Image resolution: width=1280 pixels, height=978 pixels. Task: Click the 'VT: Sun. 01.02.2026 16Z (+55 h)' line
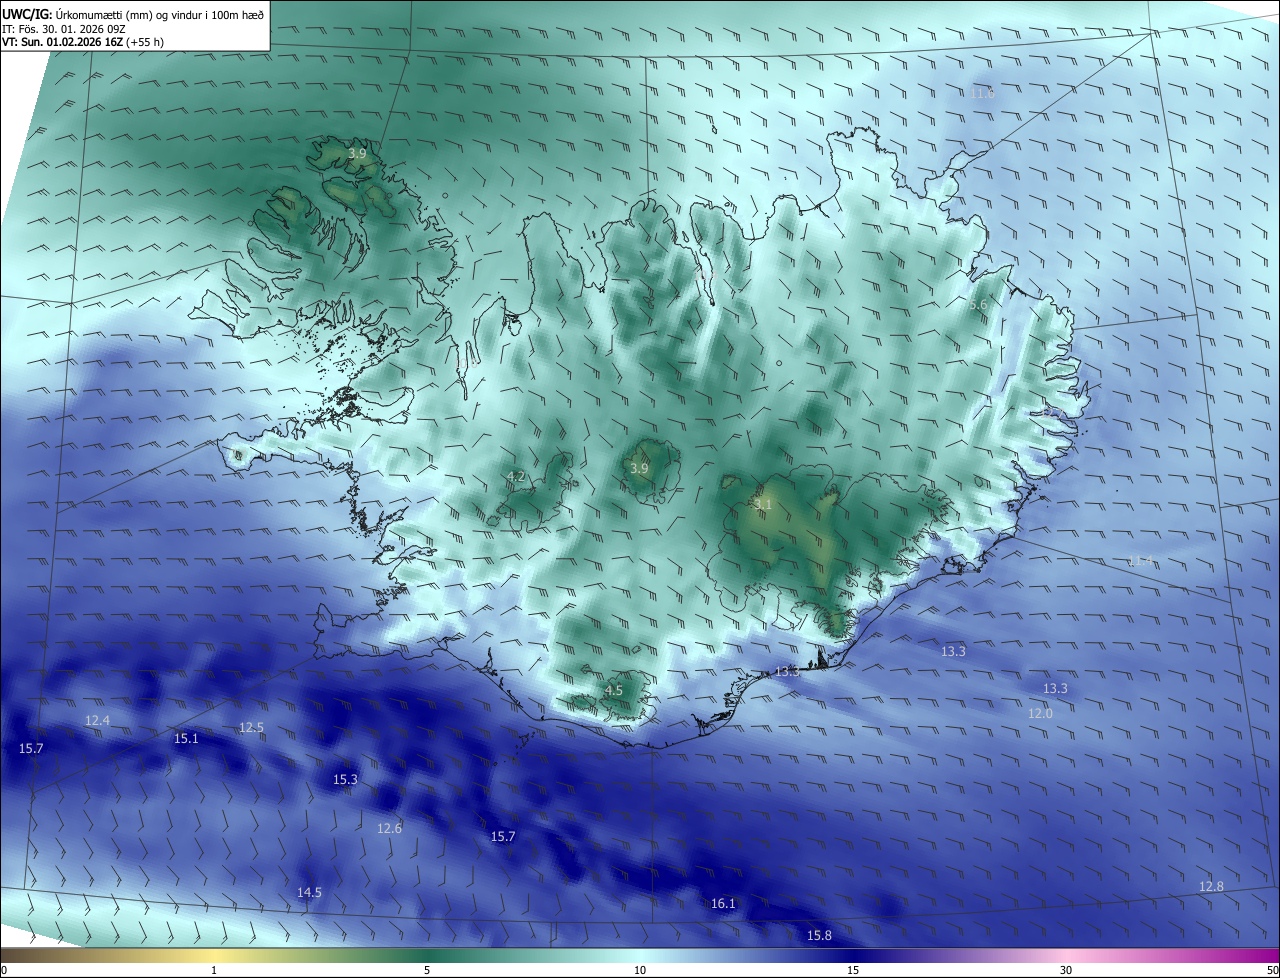click(x=84, y=42)
